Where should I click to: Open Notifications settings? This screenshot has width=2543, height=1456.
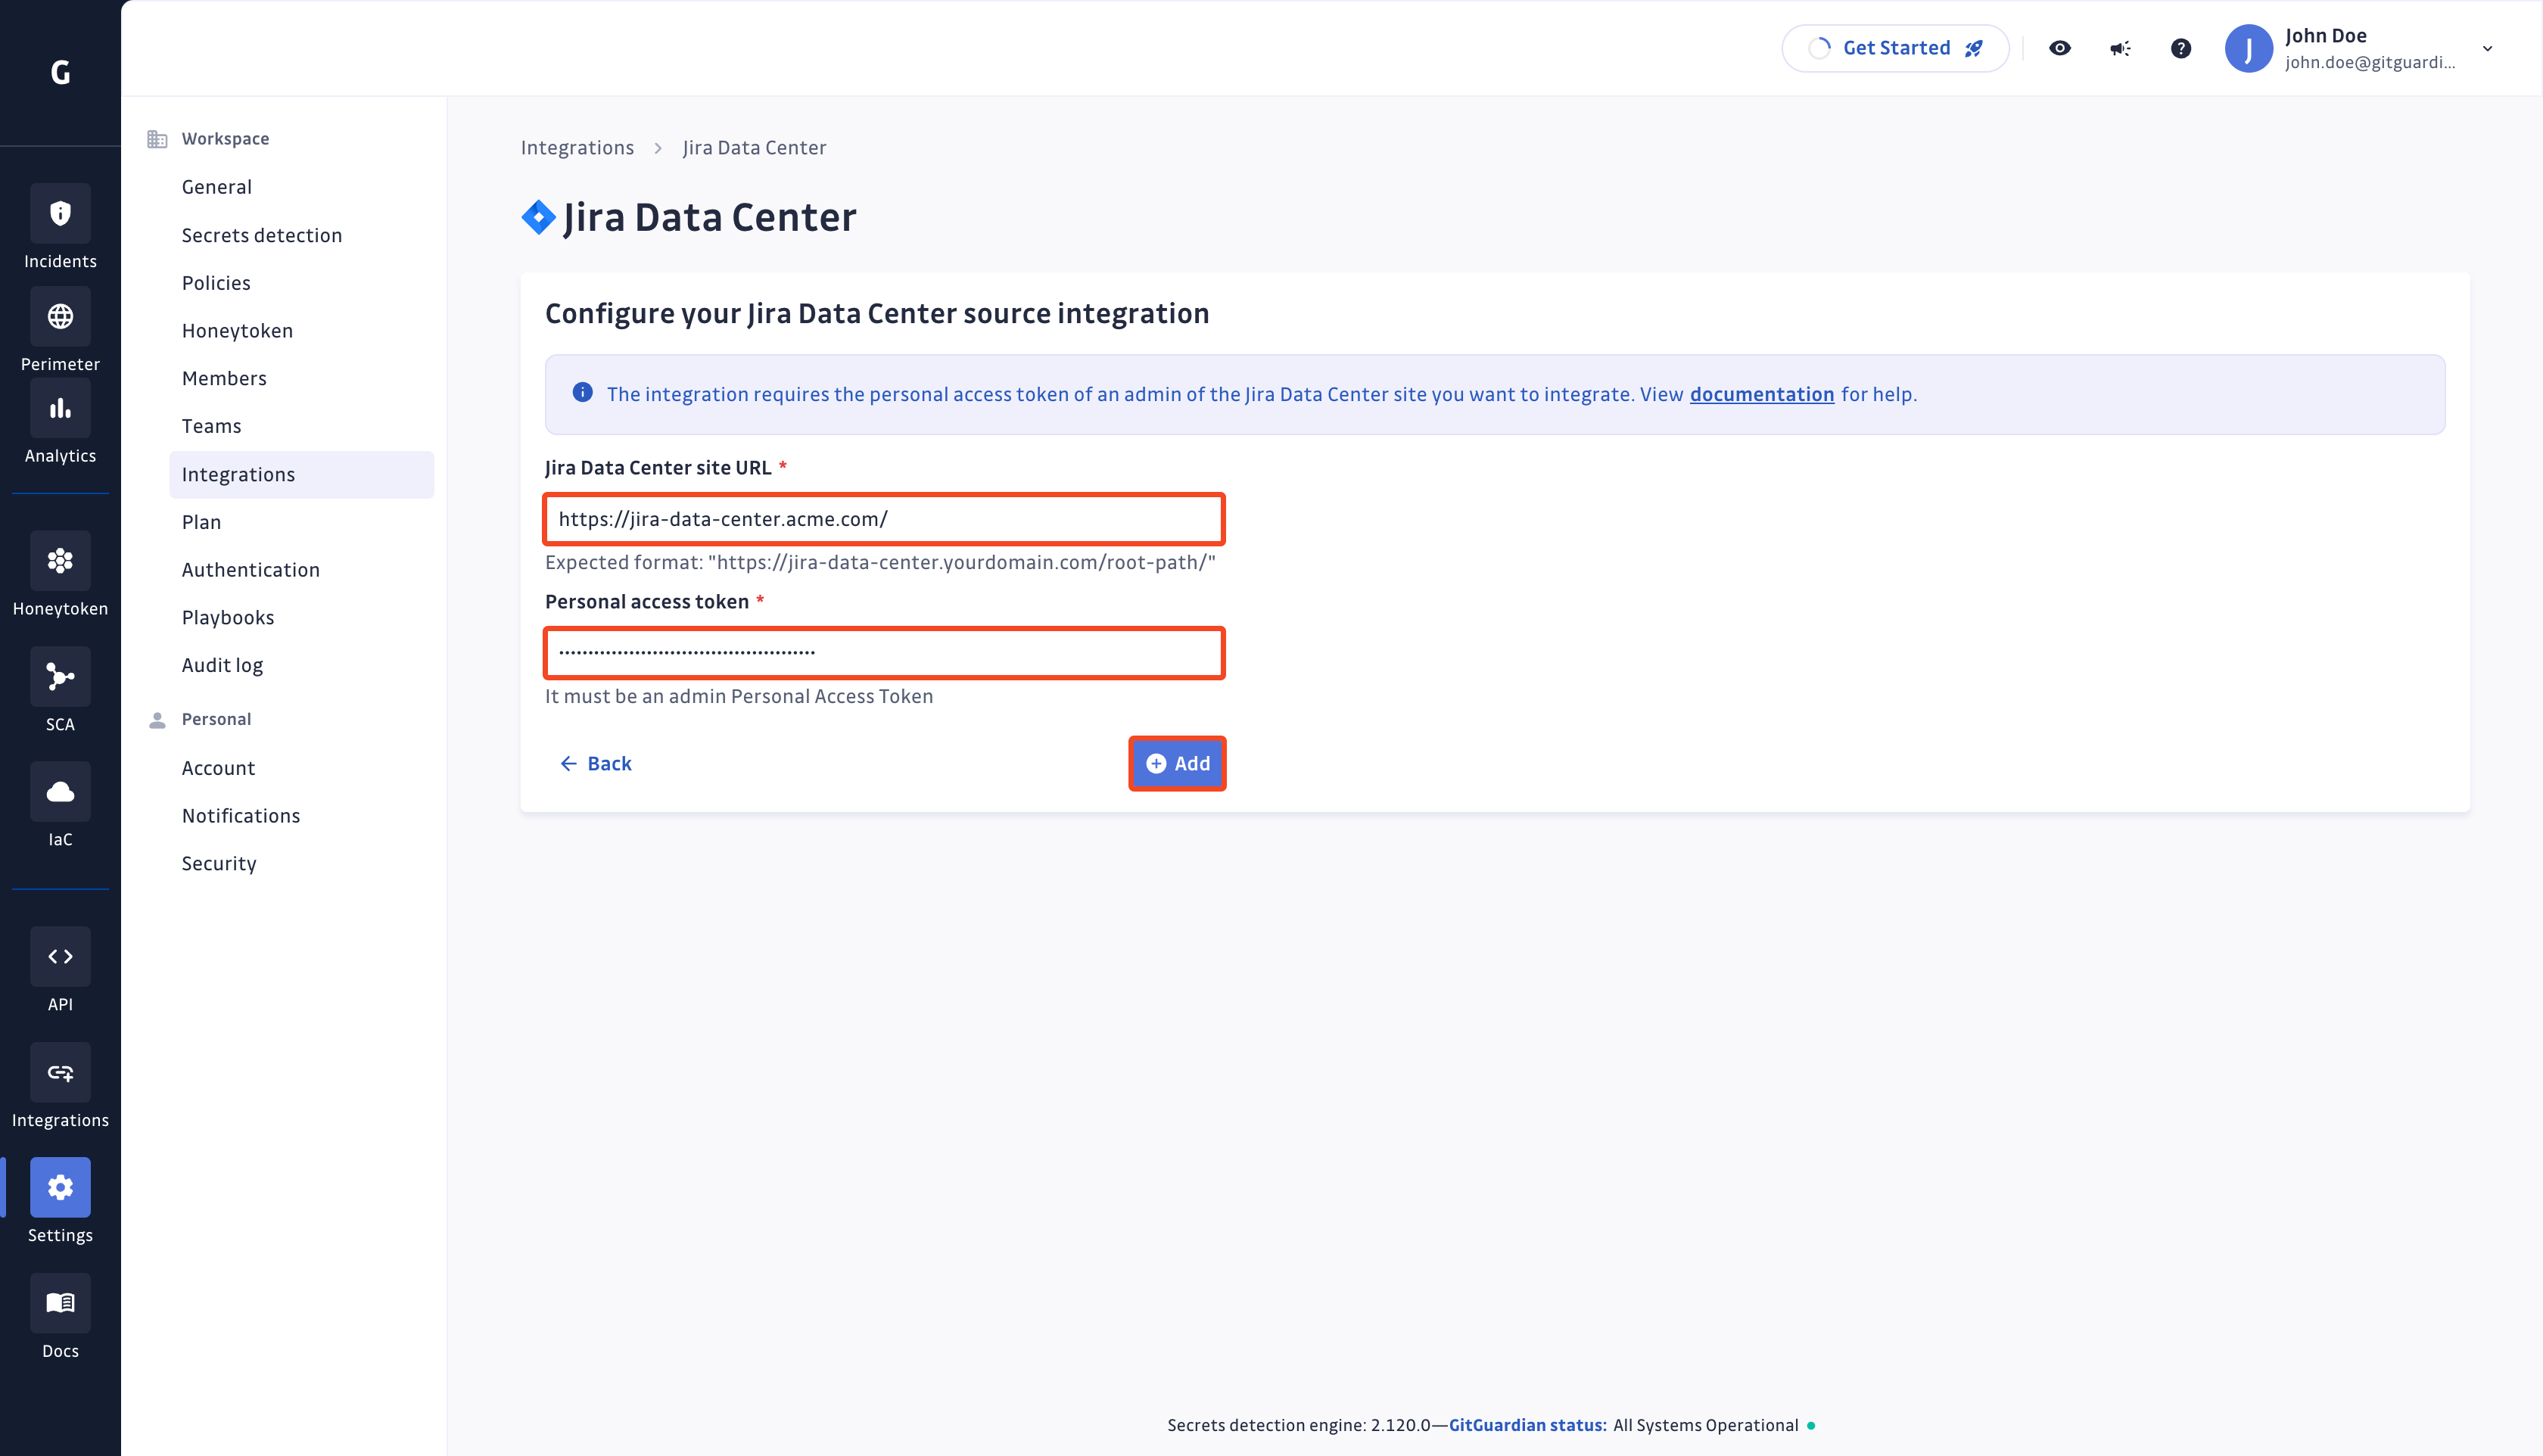click(241, 816)
